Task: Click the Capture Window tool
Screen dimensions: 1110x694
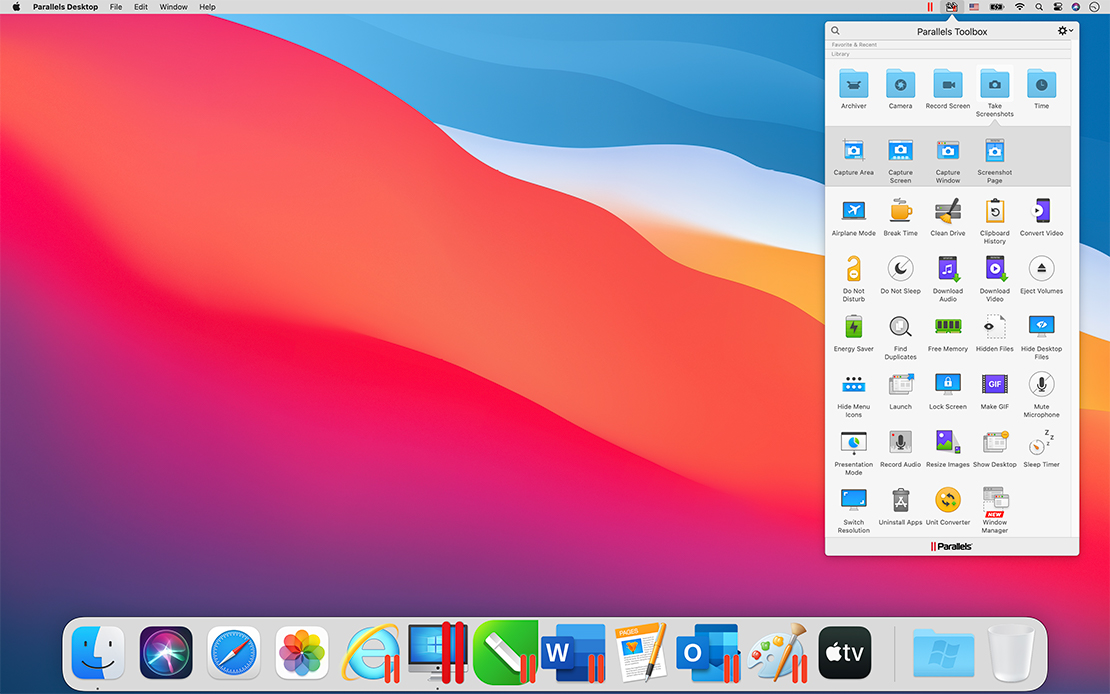Action: [947, 152]
